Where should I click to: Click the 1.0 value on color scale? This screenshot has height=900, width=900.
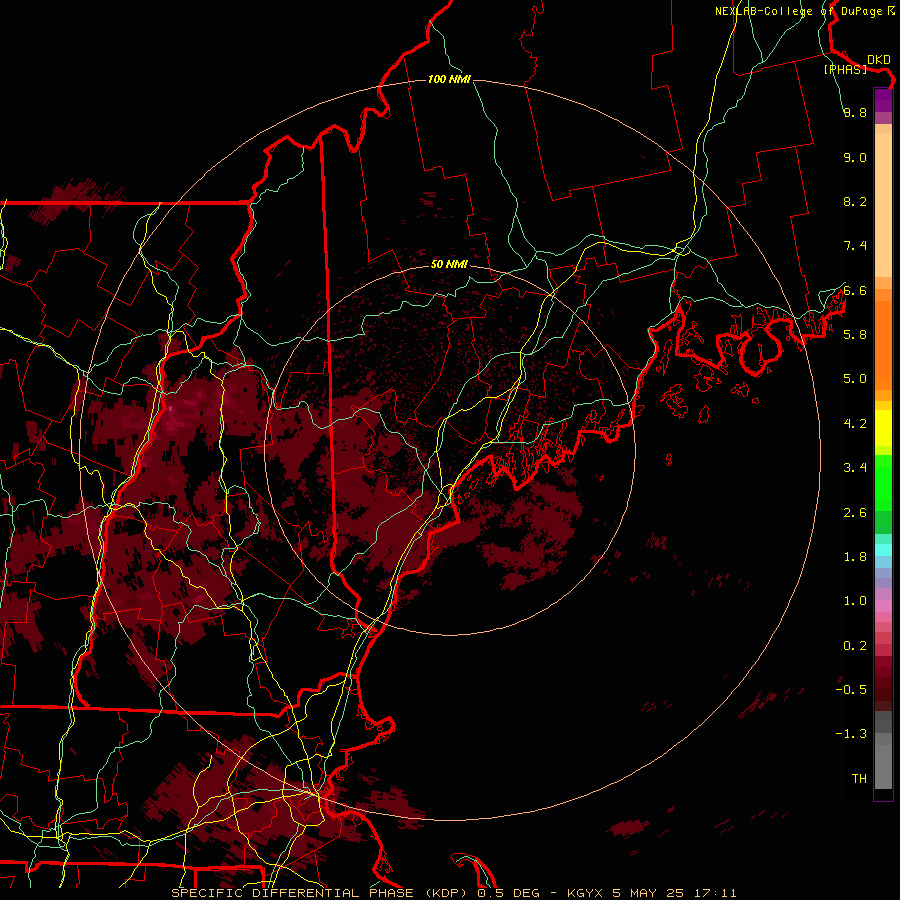[855, 601]
